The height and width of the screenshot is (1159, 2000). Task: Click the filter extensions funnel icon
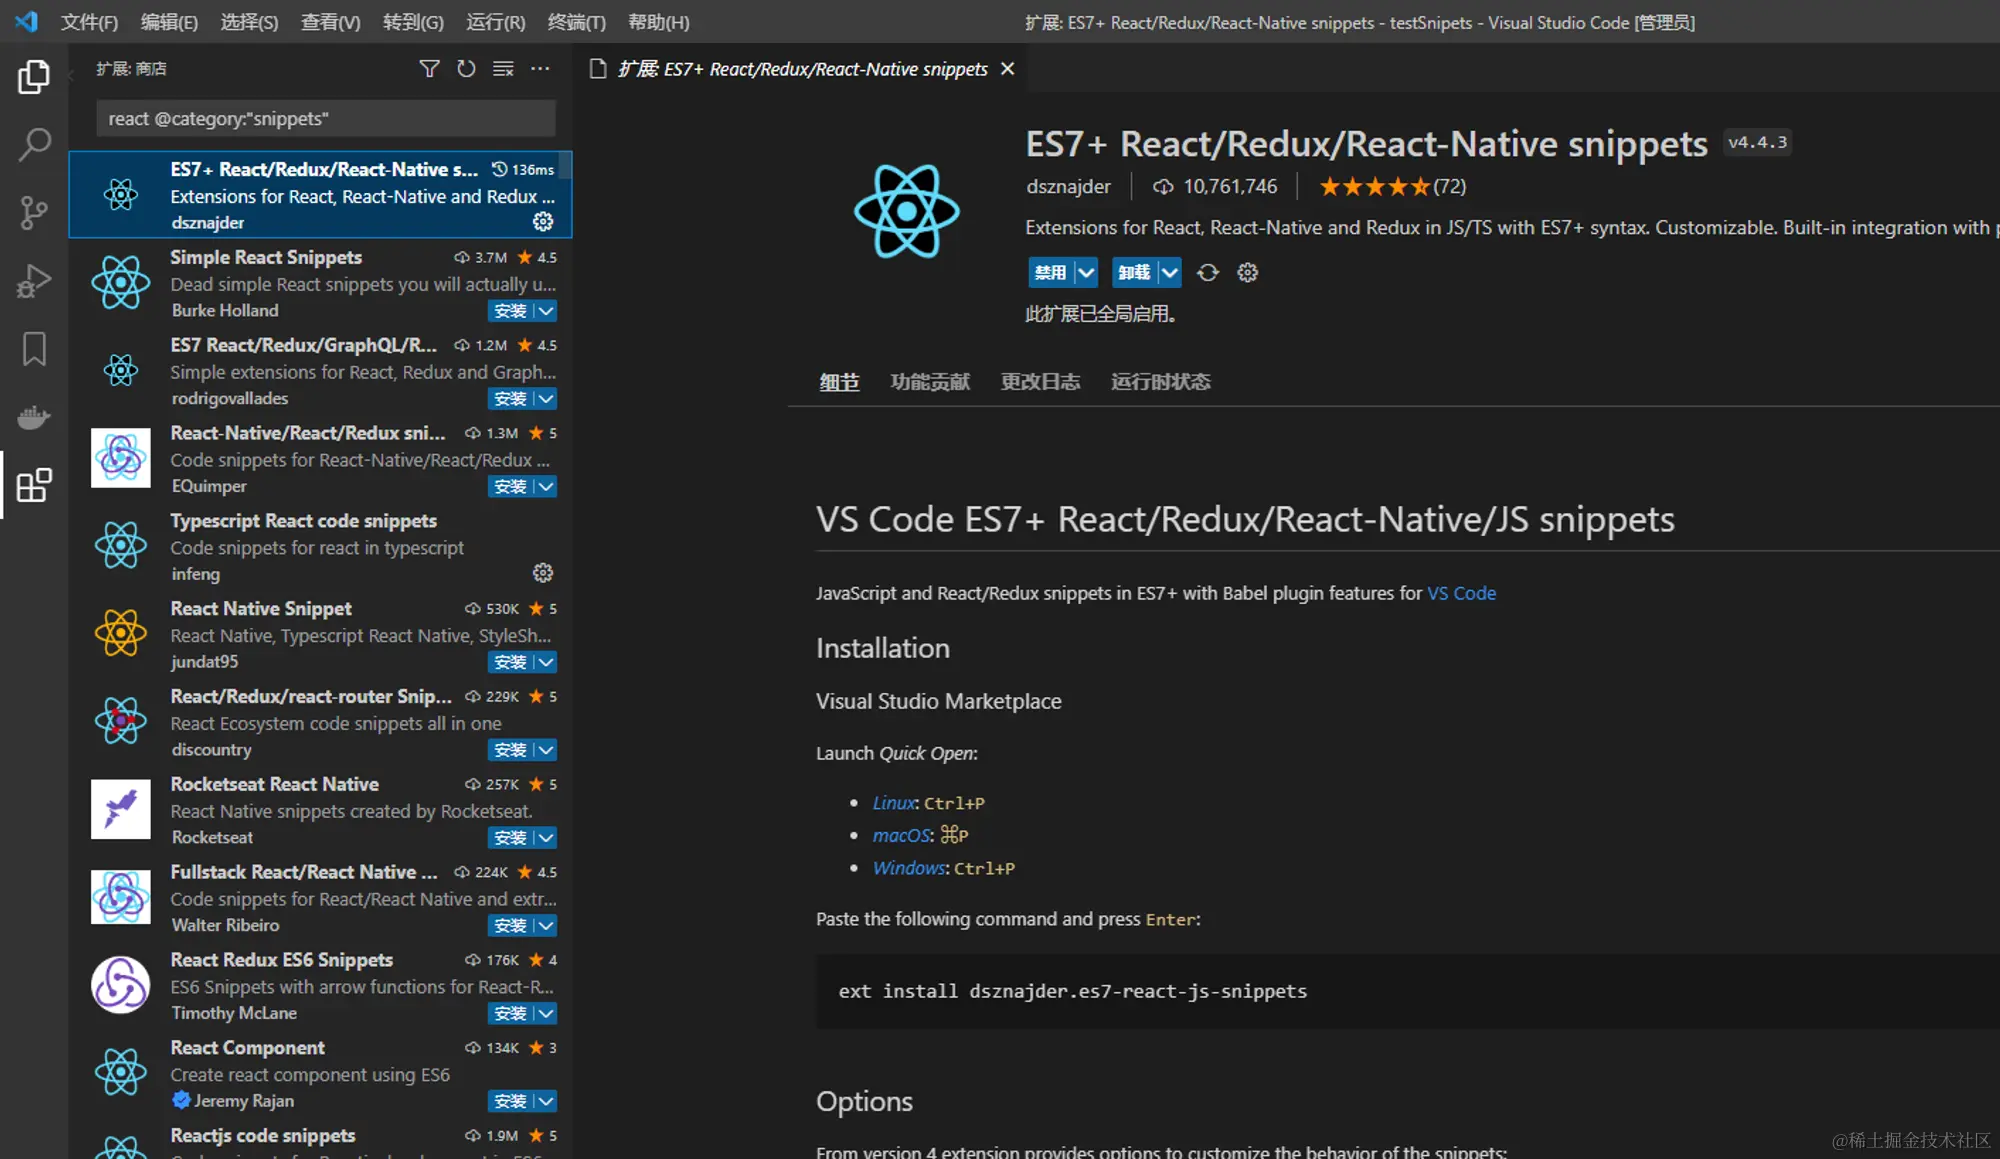[429, 69]
